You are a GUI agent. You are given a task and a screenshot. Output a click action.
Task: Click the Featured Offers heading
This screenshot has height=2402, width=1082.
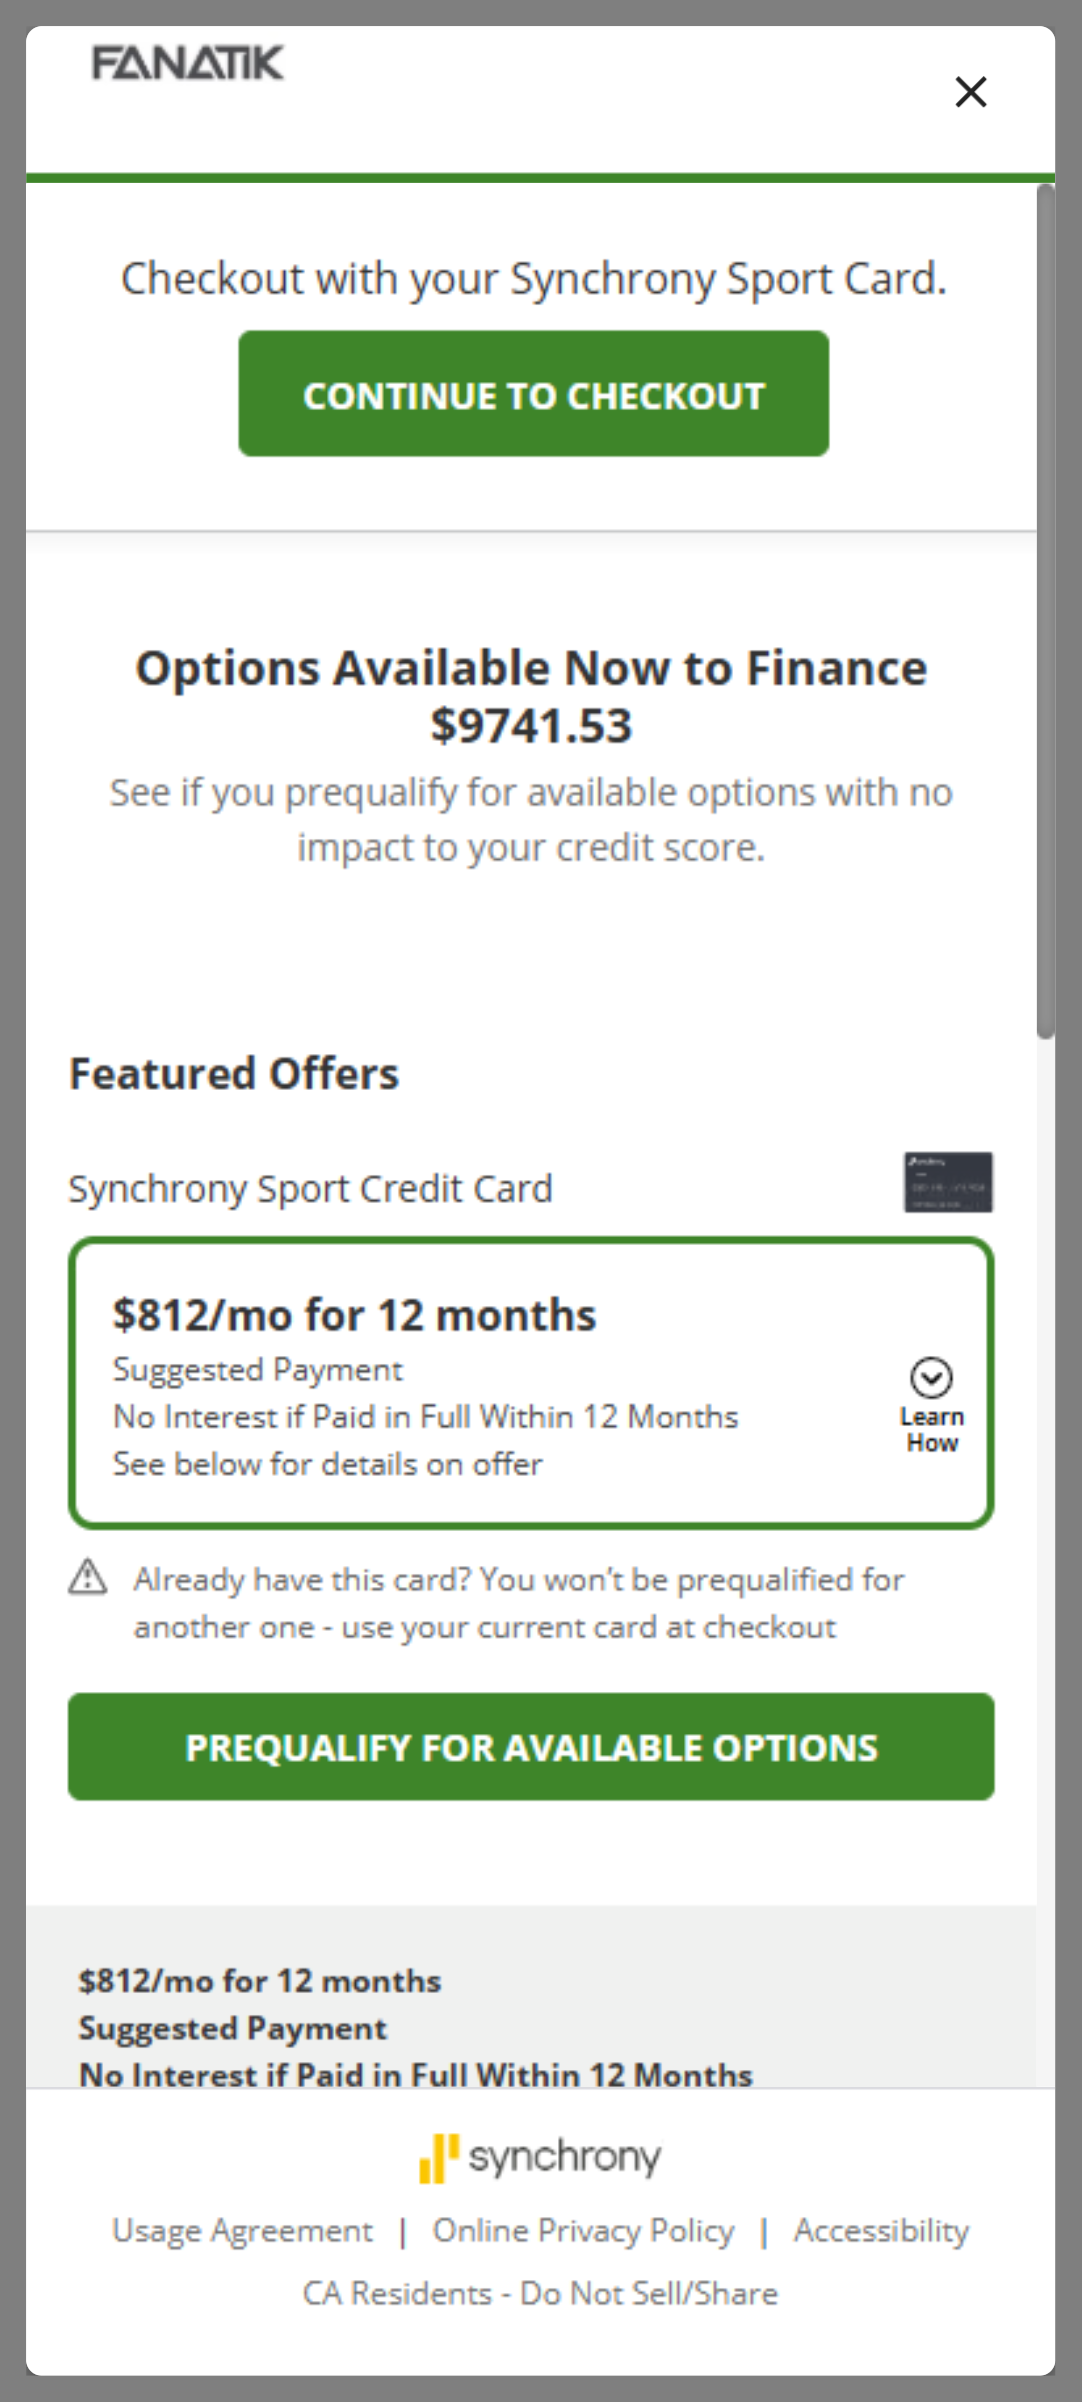(x=234, y=1074)
